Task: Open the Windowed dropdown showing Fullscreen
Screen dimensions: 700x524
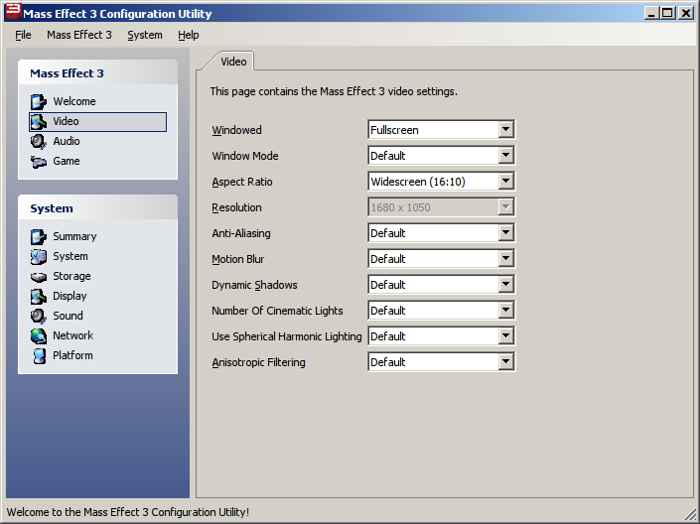Action: pyautogui.click(x=441, y=130)
